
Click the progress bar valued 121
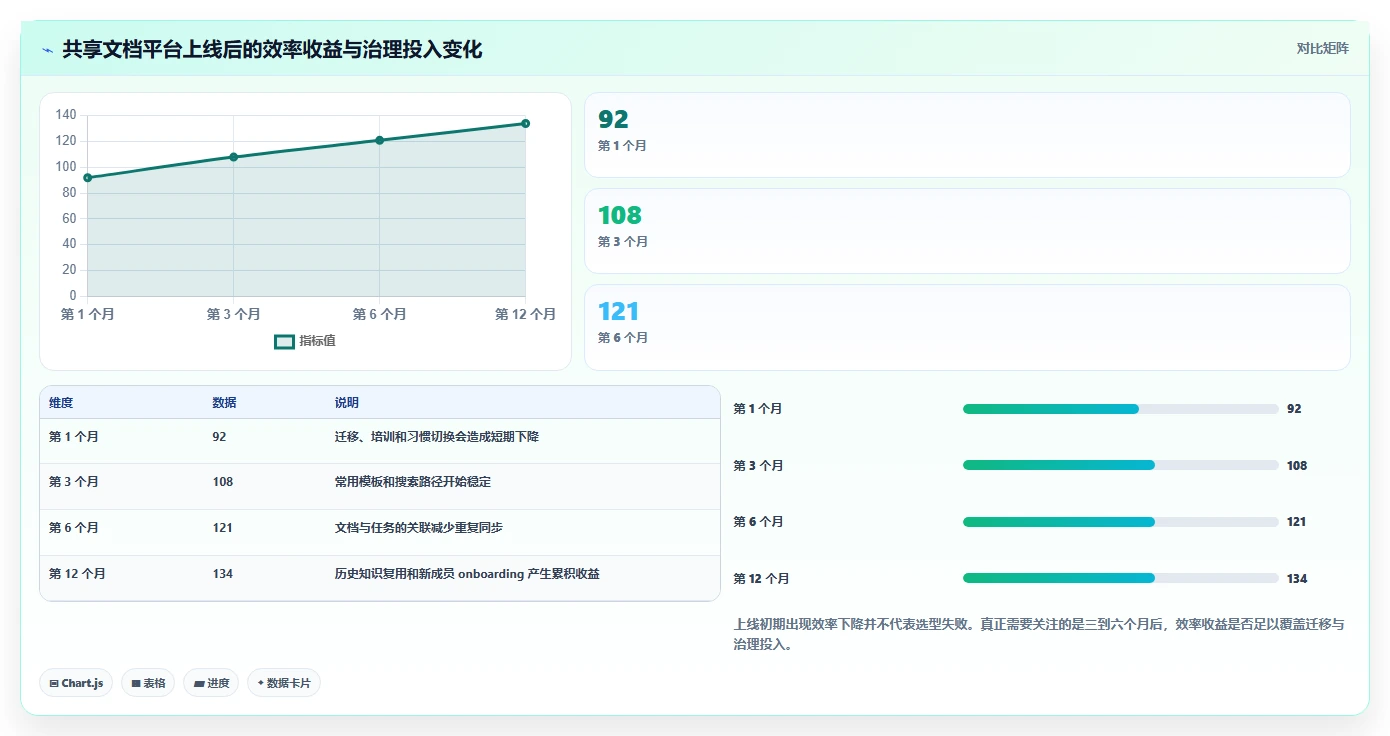pos(1120,522)
